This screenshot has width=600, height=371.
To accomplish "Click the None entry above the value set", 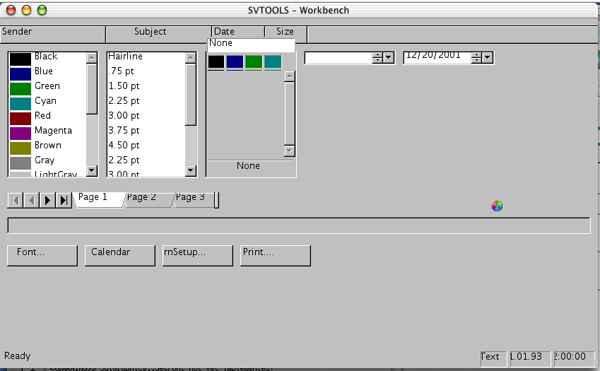I will click(x=251, y=44).
